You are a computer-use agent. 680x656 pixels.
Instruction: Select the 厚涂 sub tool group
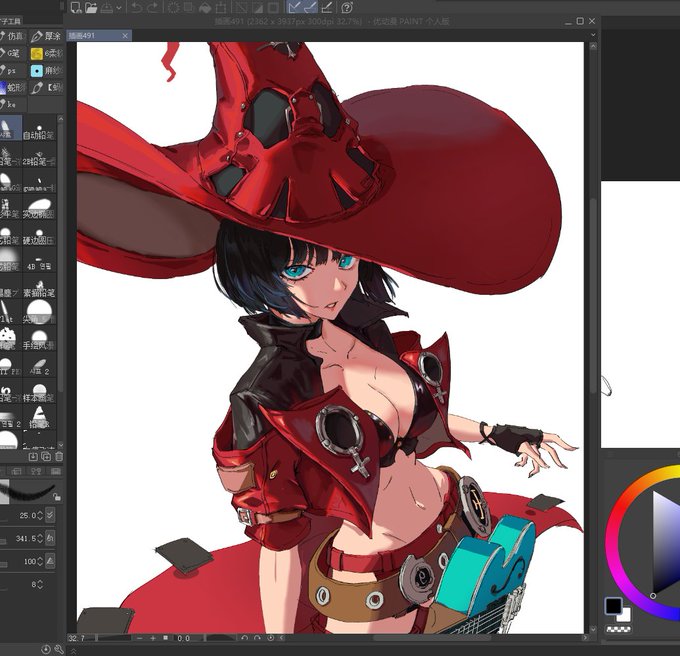click(47, 36)
